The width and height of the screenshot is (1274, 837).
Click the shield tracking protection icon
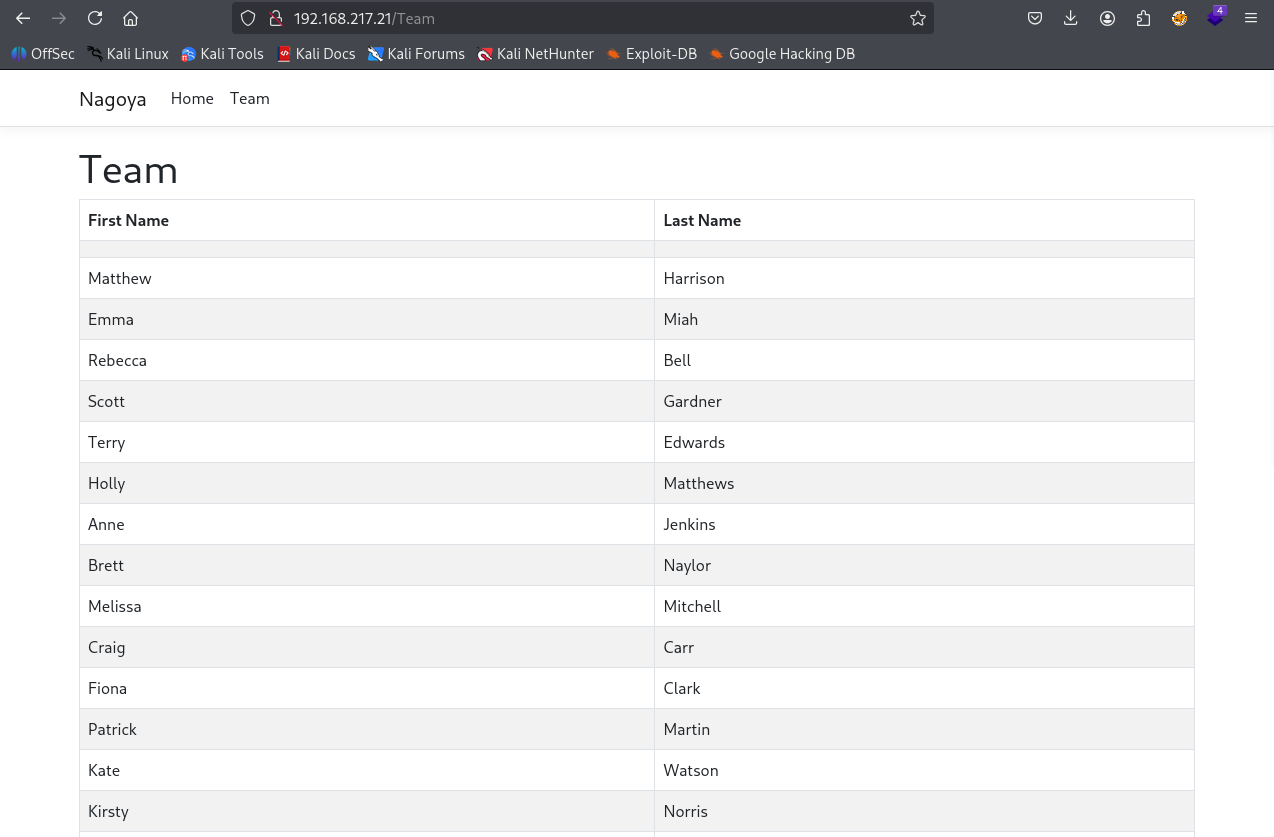[248, 18]
